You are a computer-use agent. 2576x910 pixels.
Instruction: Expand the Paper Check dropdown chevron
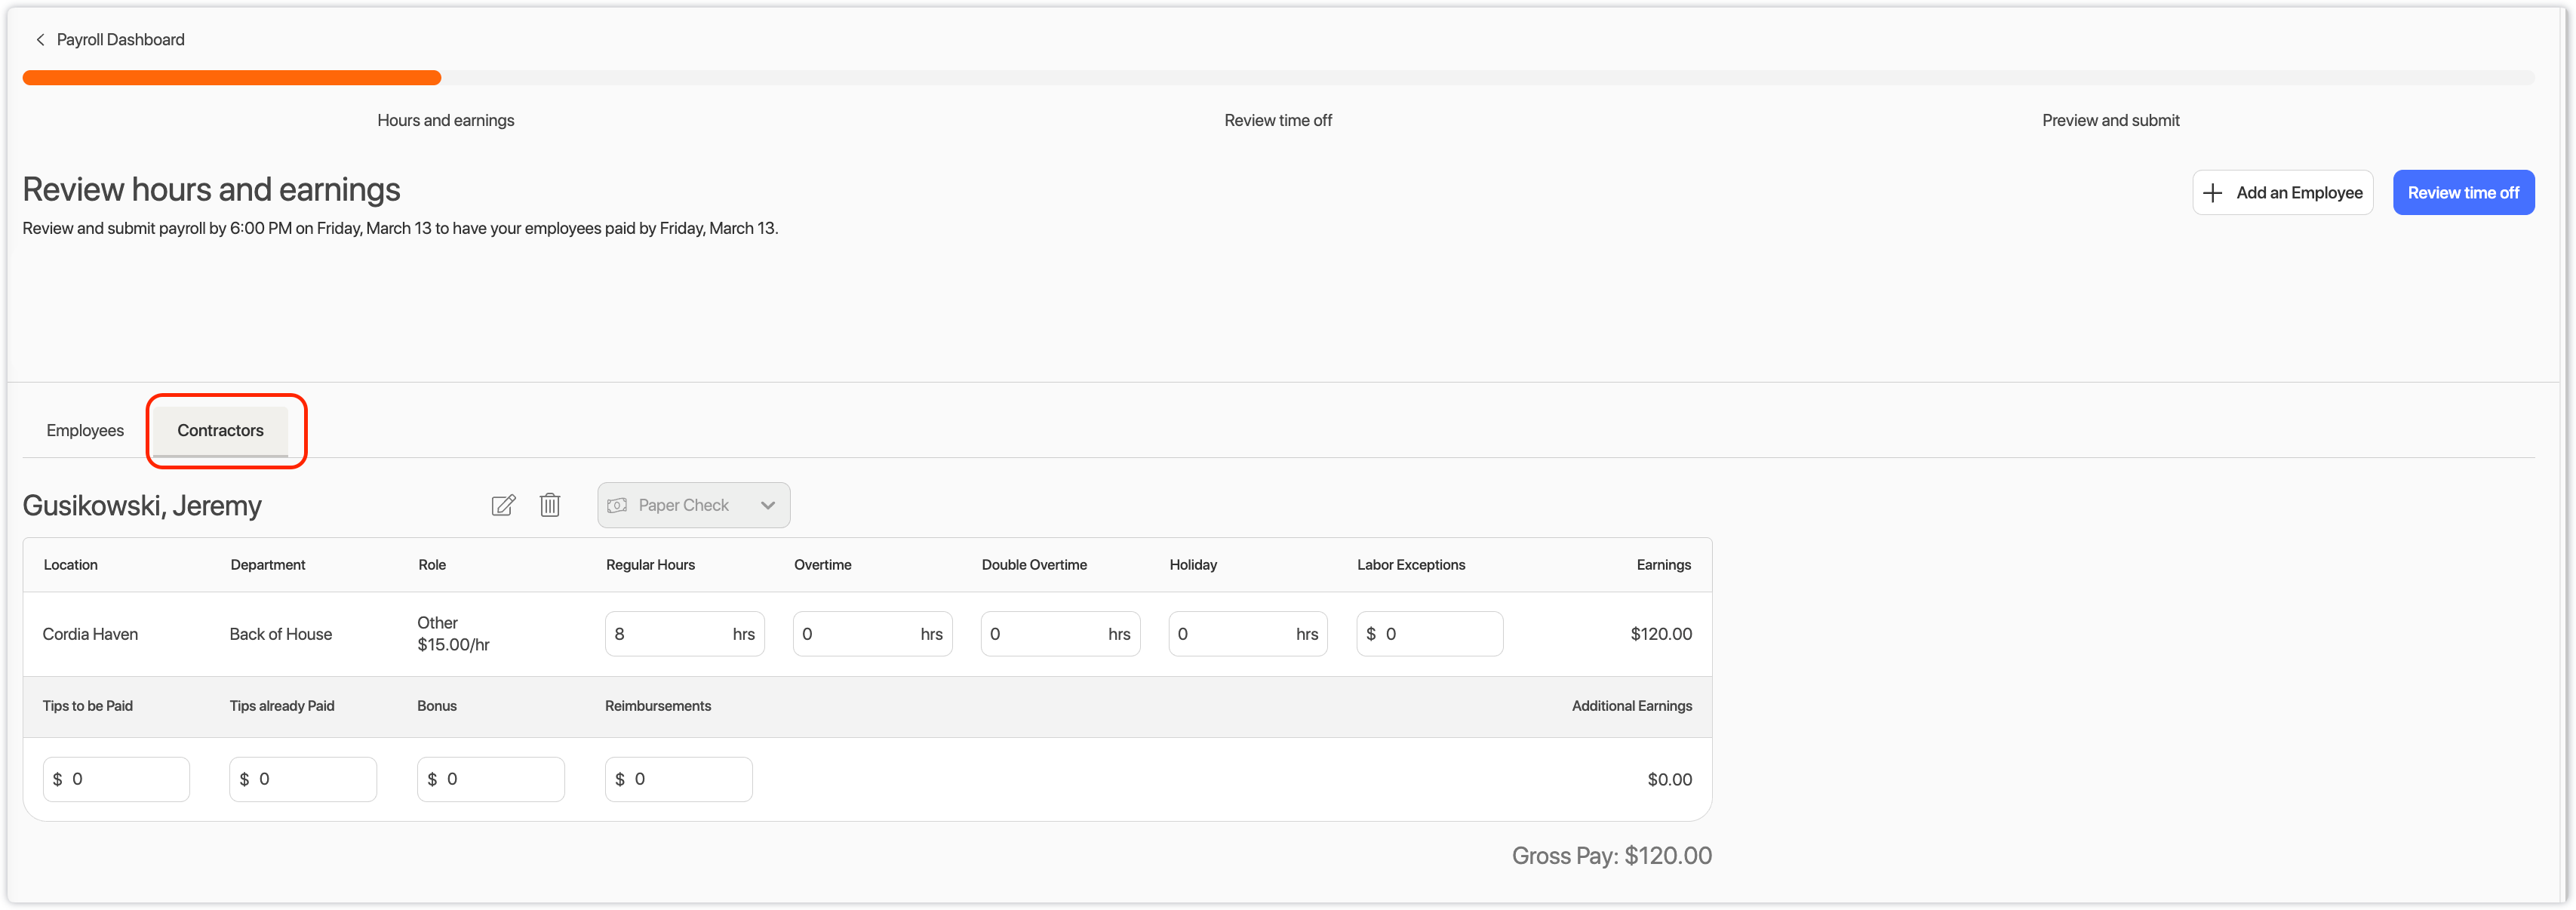[767, 506]
